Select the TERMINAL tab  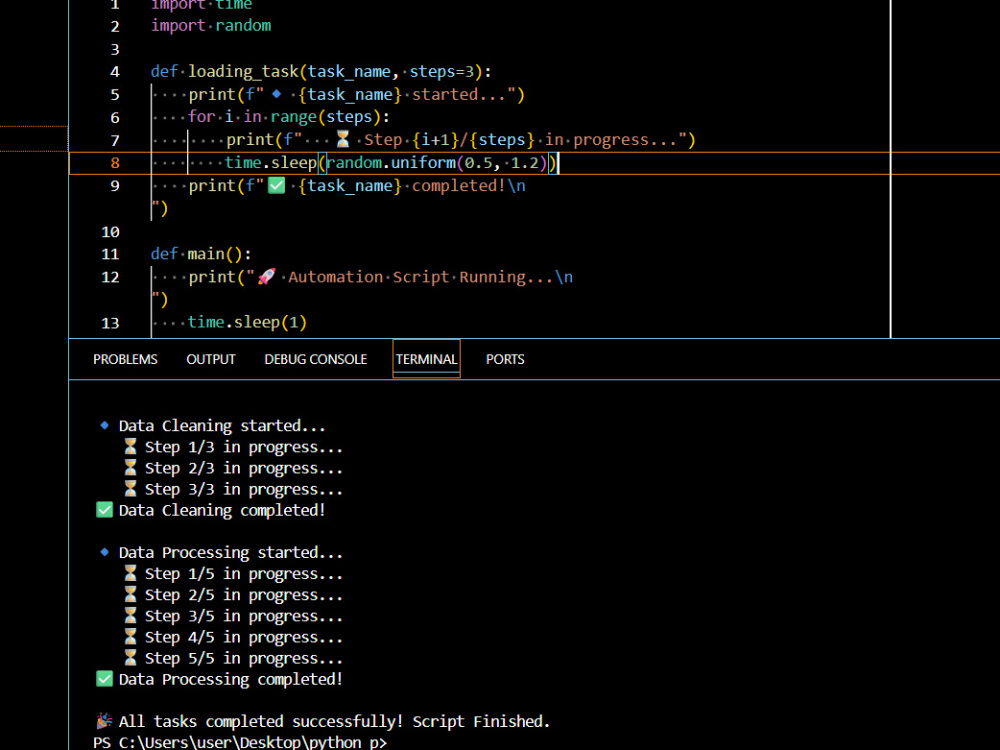pos(426,359)
